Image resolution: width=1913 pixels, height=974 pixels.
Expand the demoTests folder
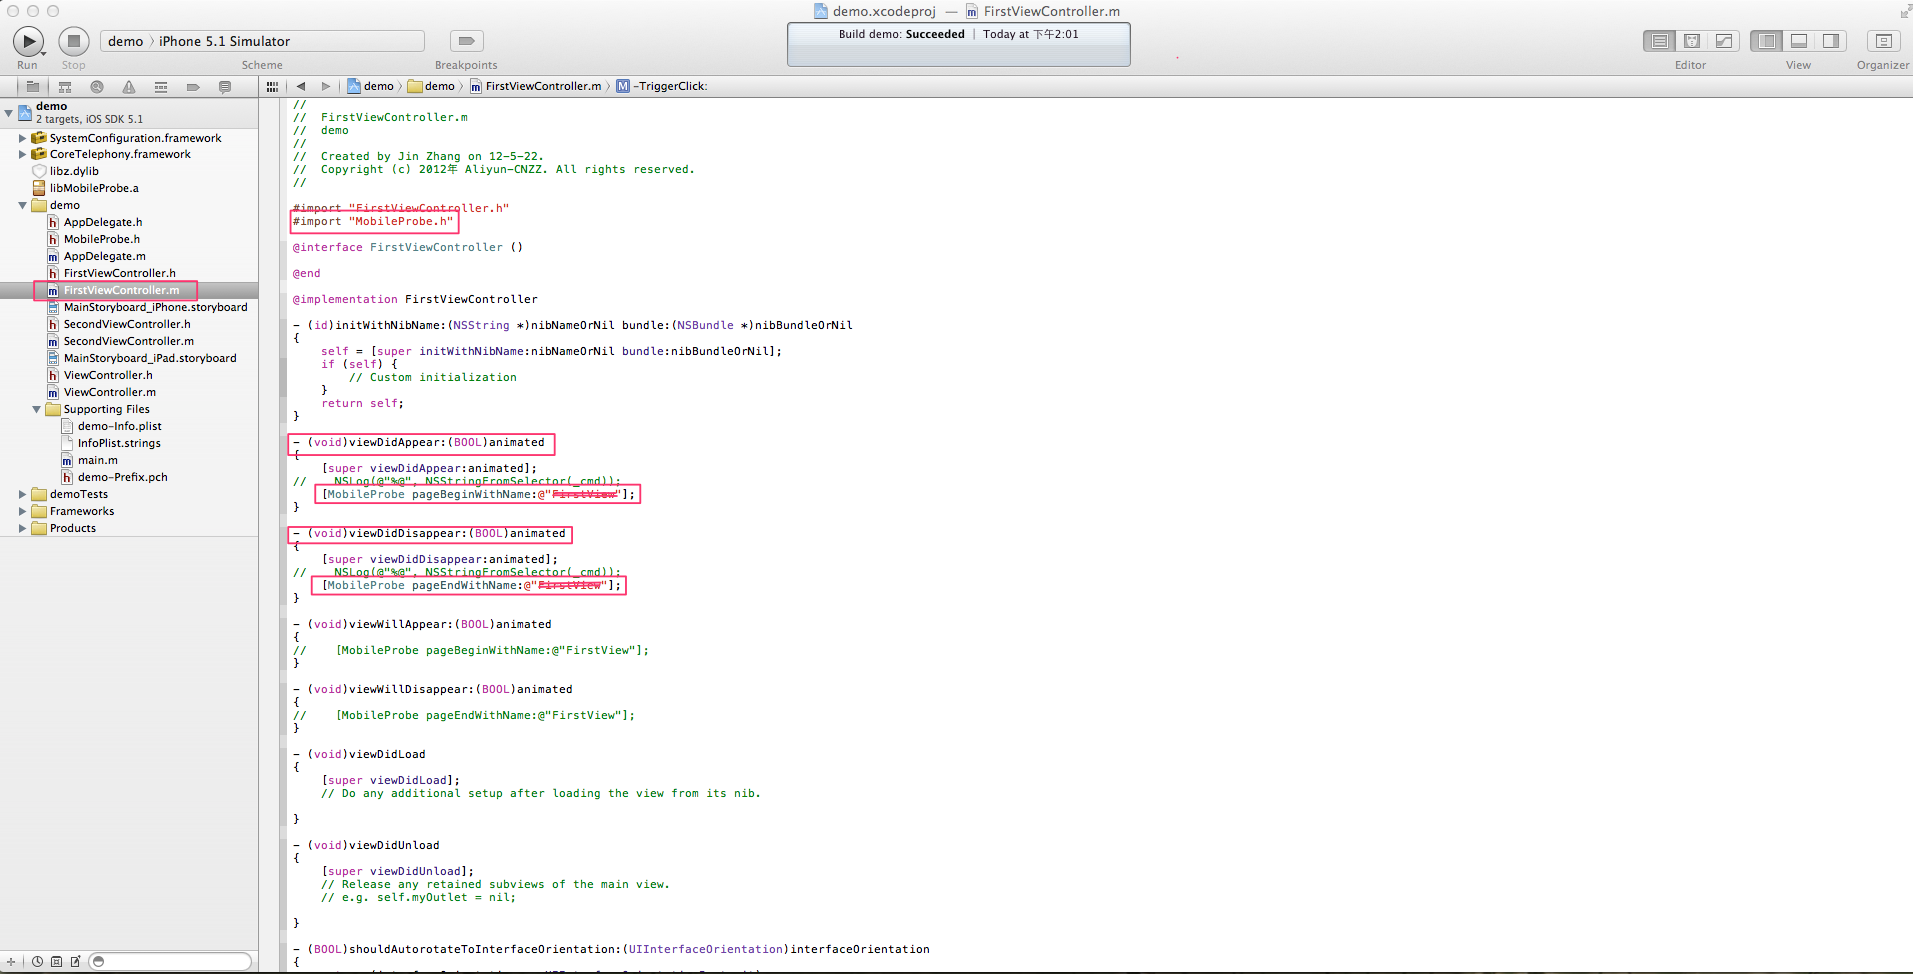[x=22, y=494]
